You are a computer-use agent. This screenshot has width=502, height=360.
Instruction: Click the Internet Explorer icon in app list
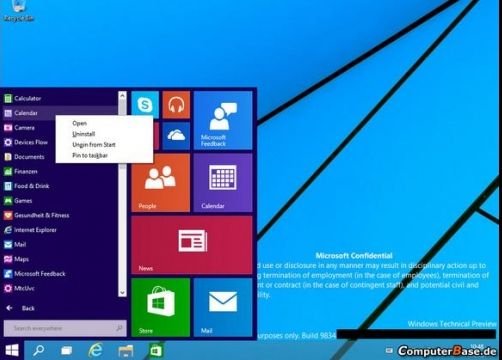point(8,230)
